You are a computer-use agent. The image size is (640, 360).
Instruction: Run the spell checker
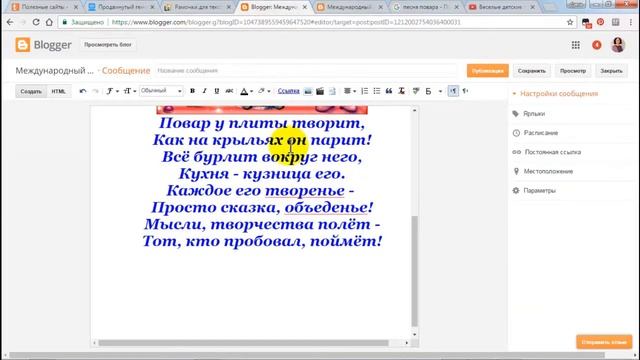tap(416, 91)
